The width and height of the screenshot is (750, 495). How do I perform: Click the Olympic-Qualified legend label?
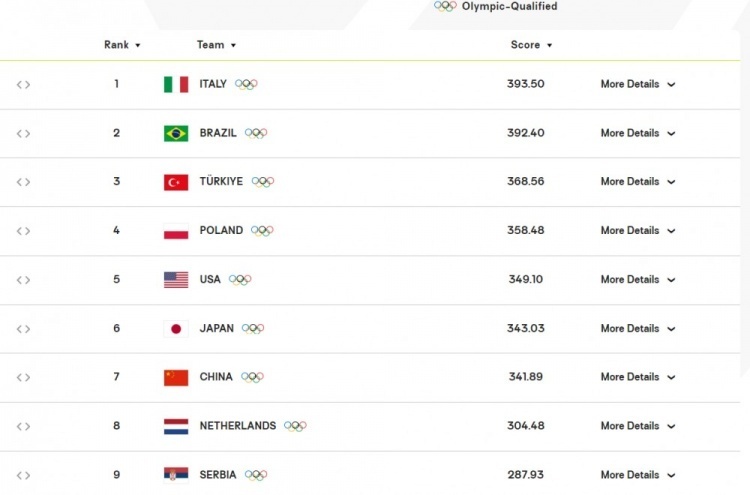(509, 6)
